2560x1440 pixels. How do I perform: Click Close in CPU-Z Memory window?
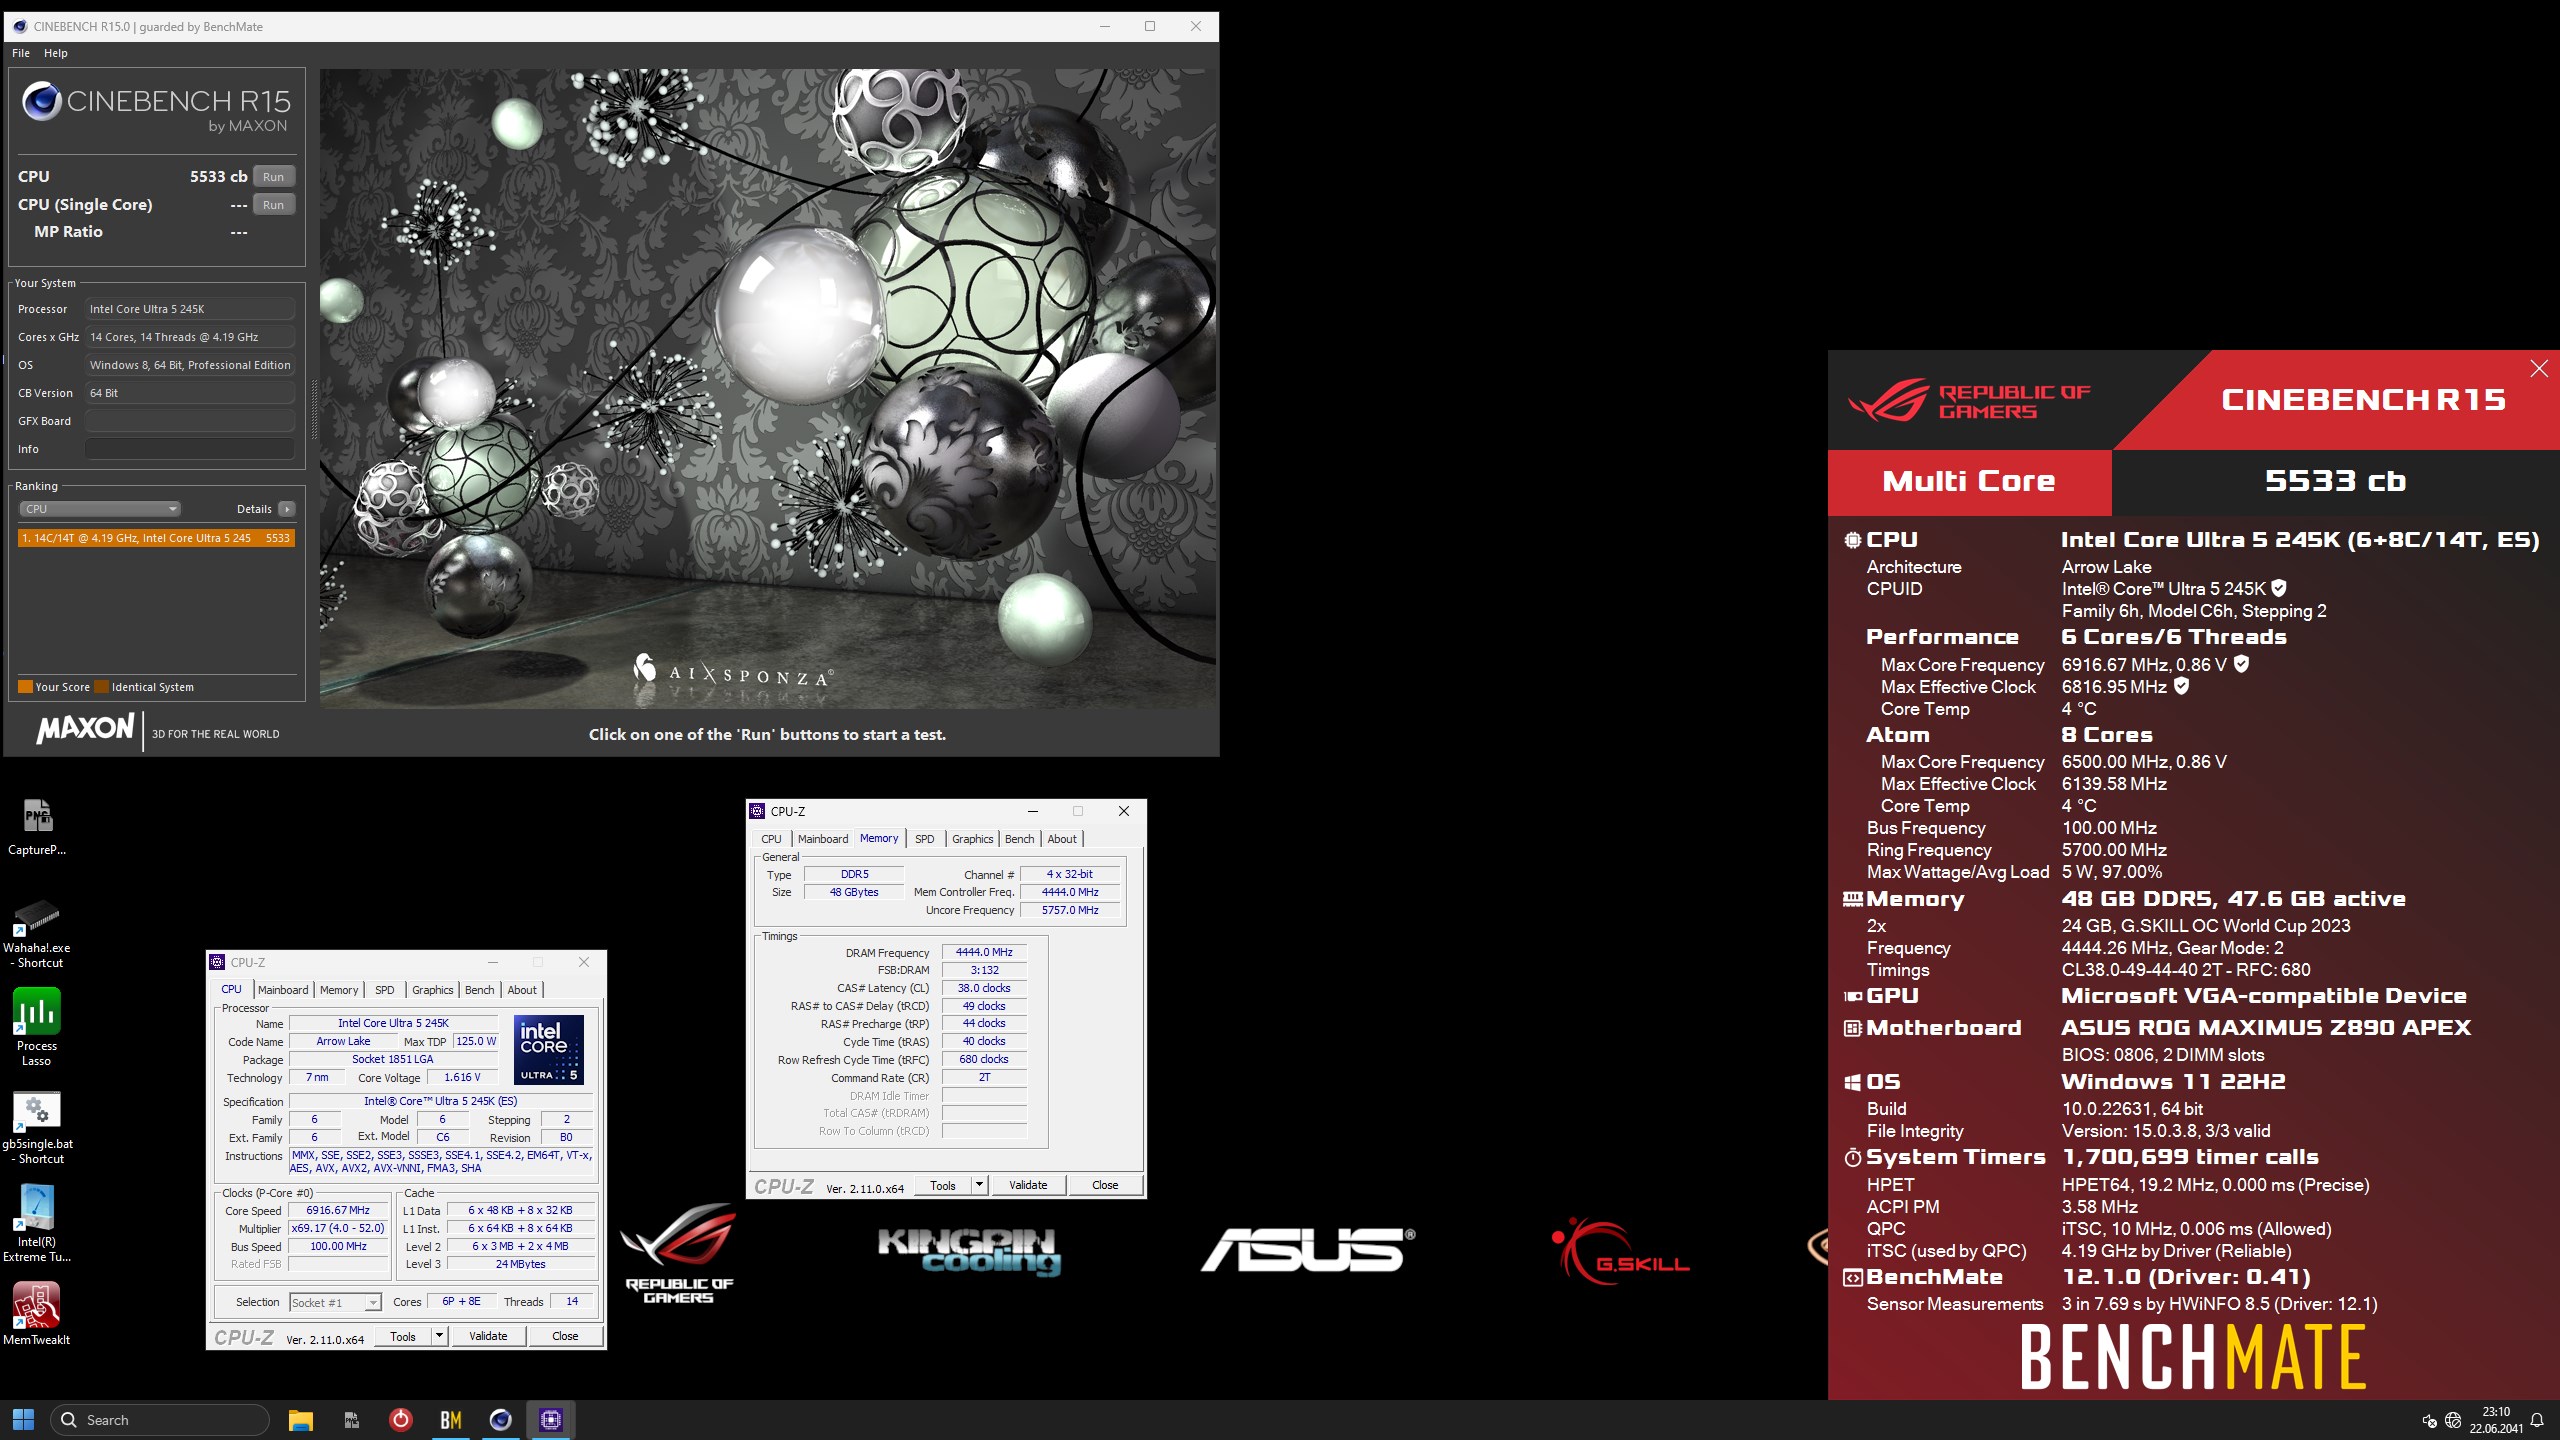1105,1185
